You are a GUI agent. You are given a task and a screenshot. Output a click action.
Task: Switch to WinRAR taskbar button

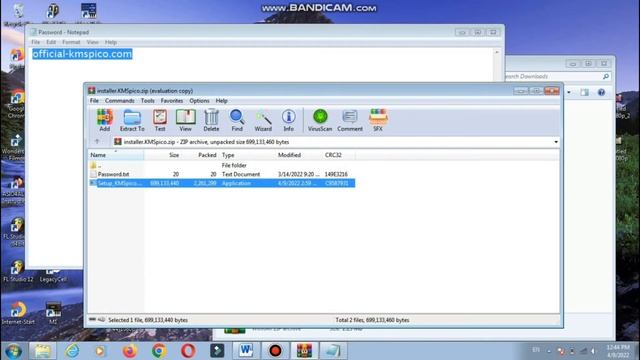click(304, 351)
